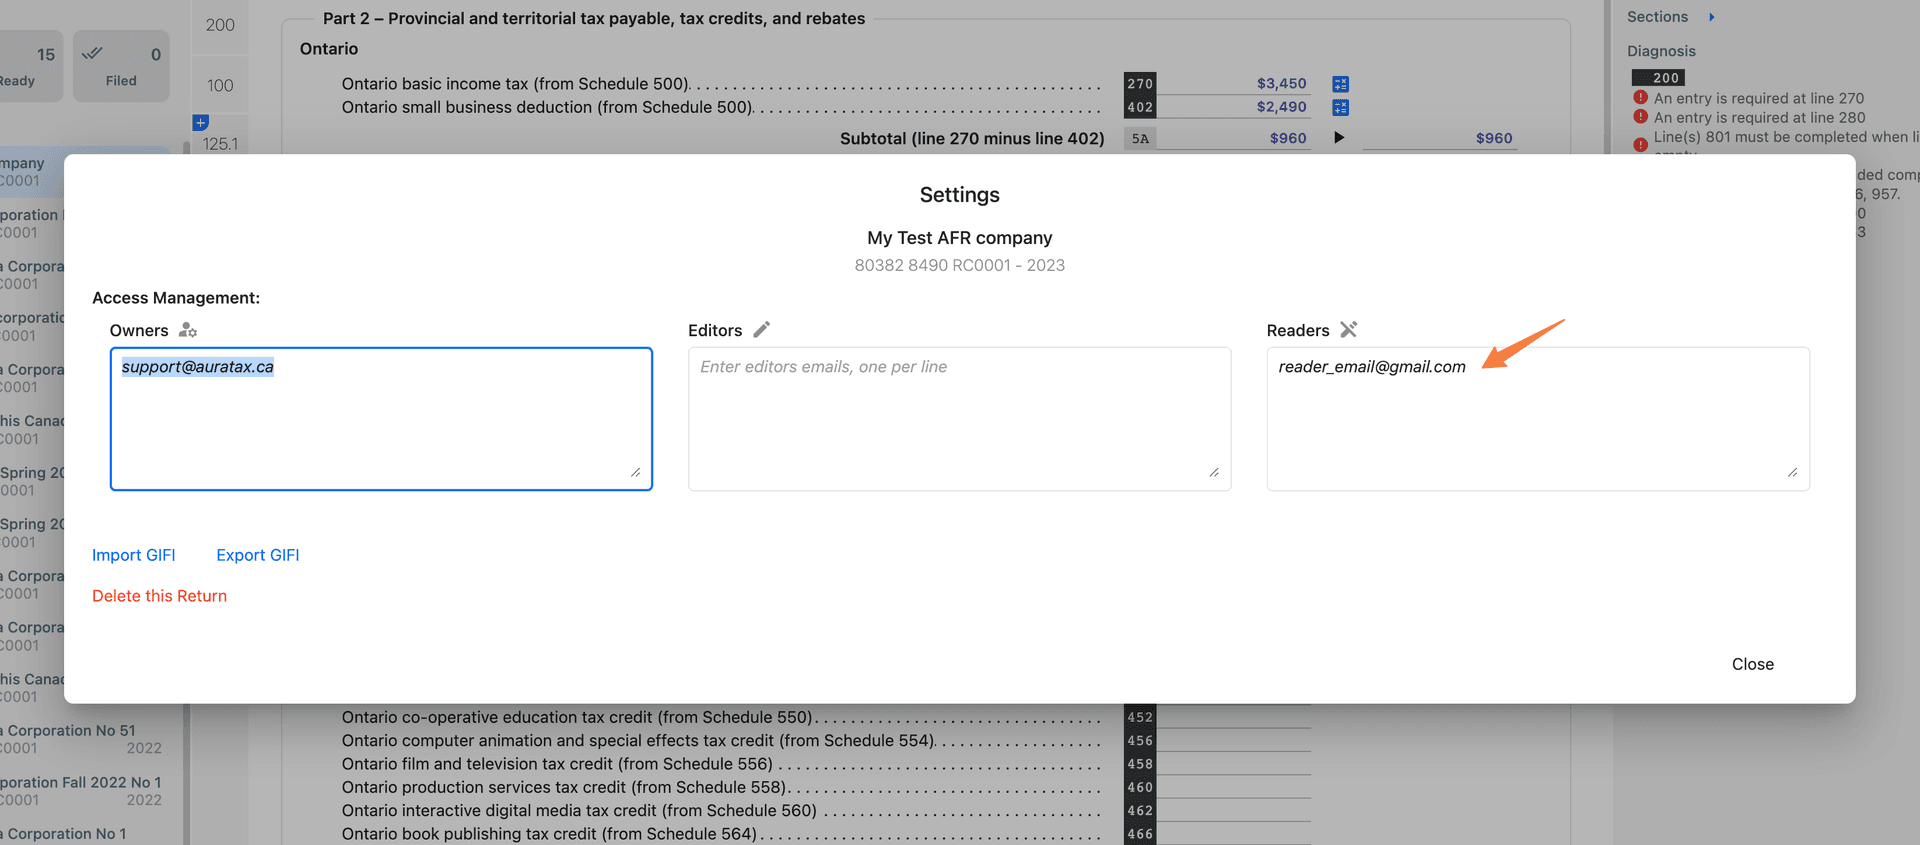Click the blue plus icon above 125.1
The image size is (1920, 845).
click(201, 122)
